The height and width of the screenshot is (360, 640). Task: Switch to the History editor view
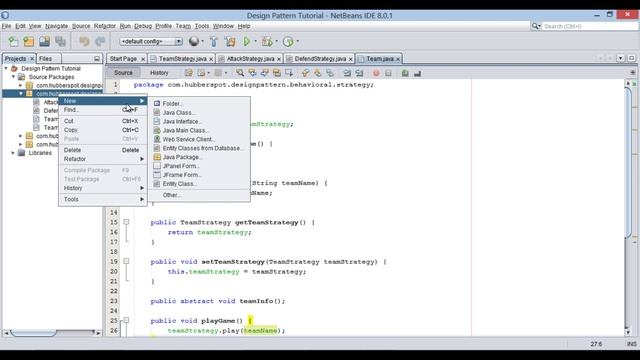[159, 73]
